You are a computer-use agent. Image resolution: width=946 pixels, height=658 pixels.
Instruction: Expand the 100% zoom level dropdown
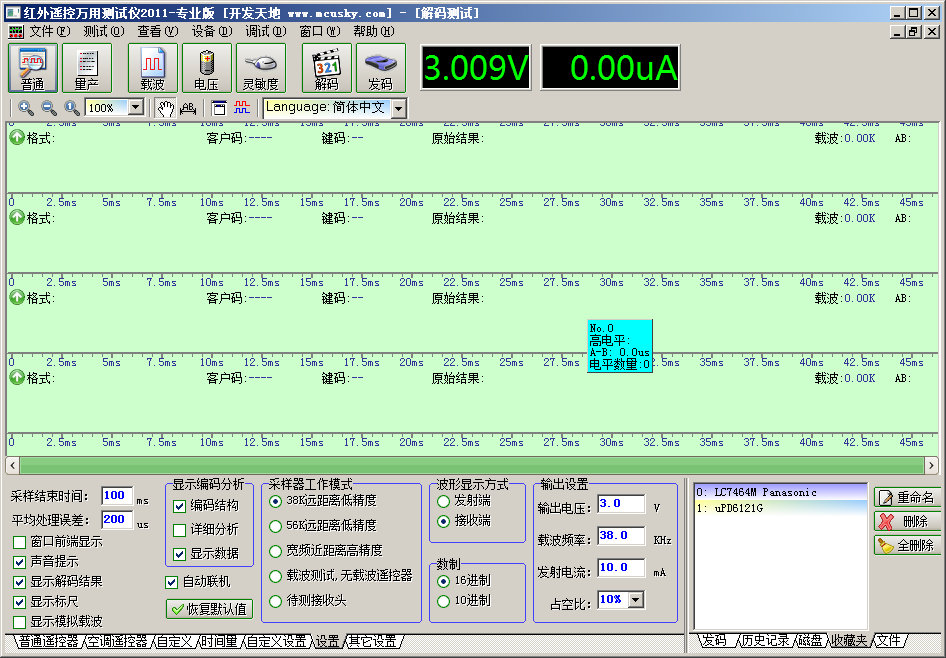tap(135, 108)
